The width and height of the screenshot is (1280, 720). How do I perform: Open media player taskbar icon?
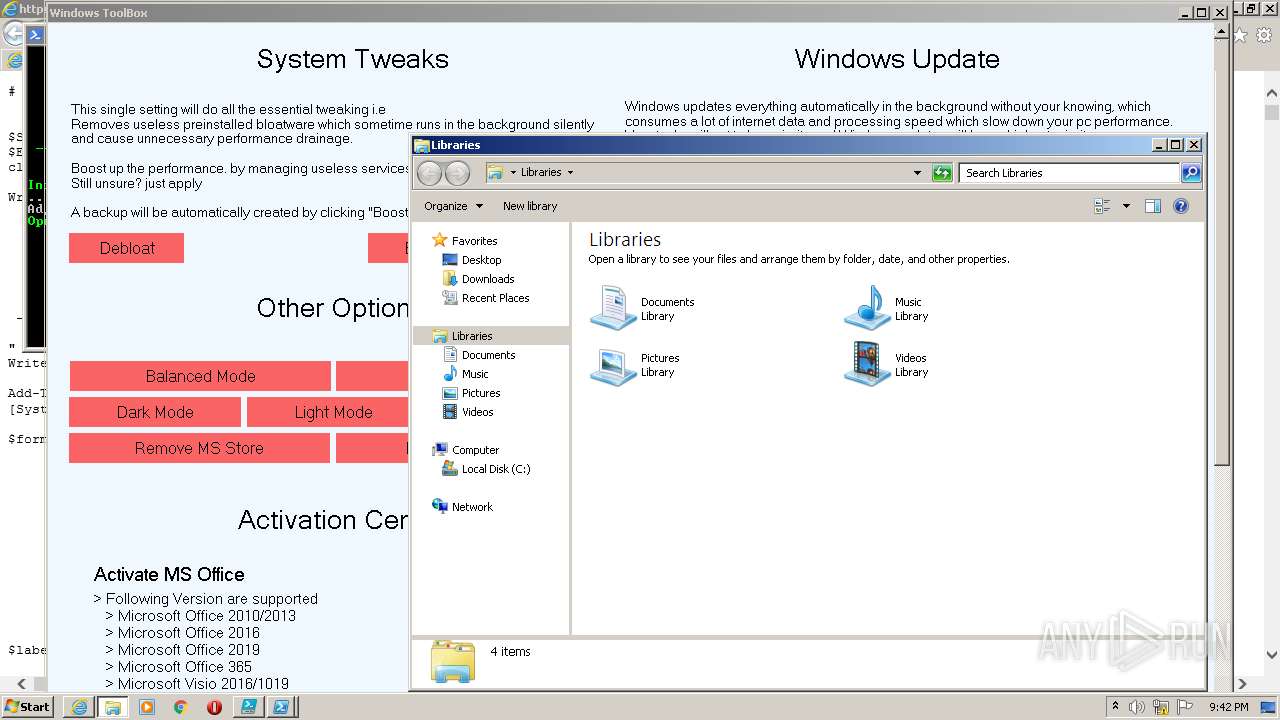(147, 707)
